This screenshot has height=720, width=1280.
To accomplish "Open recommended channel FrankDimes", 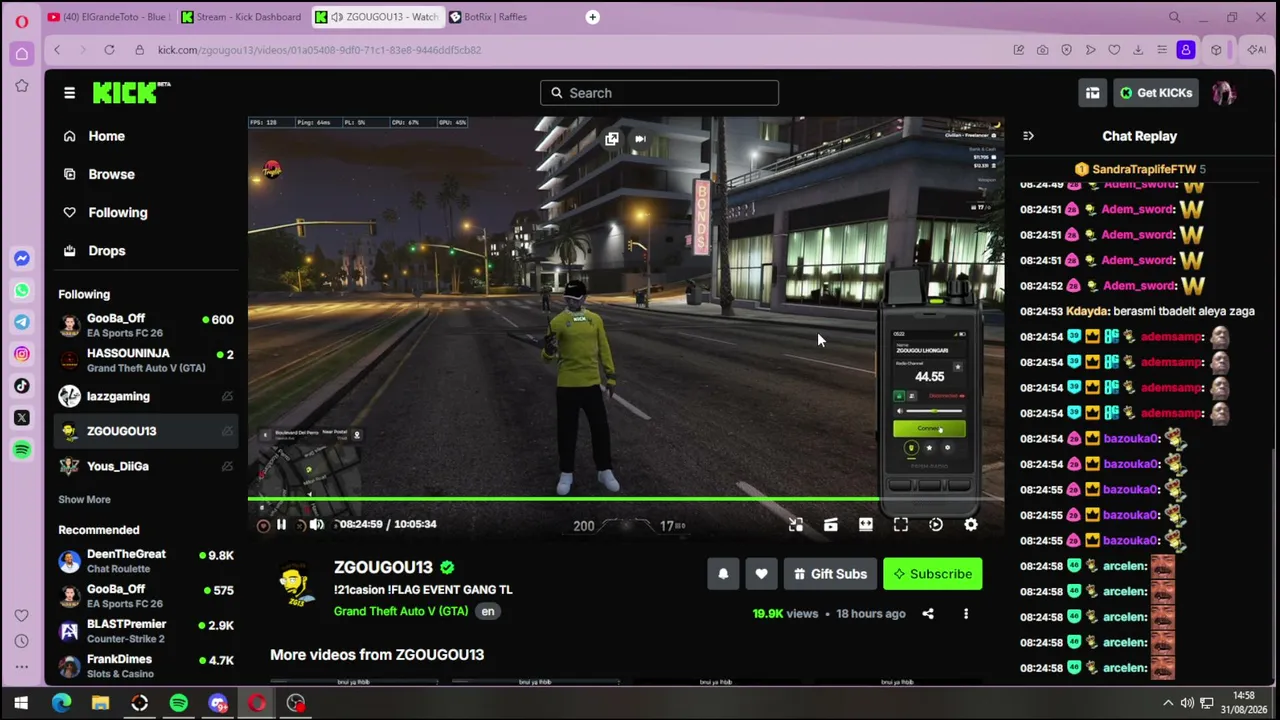I will pyautogui.click(x=146, y=666).
